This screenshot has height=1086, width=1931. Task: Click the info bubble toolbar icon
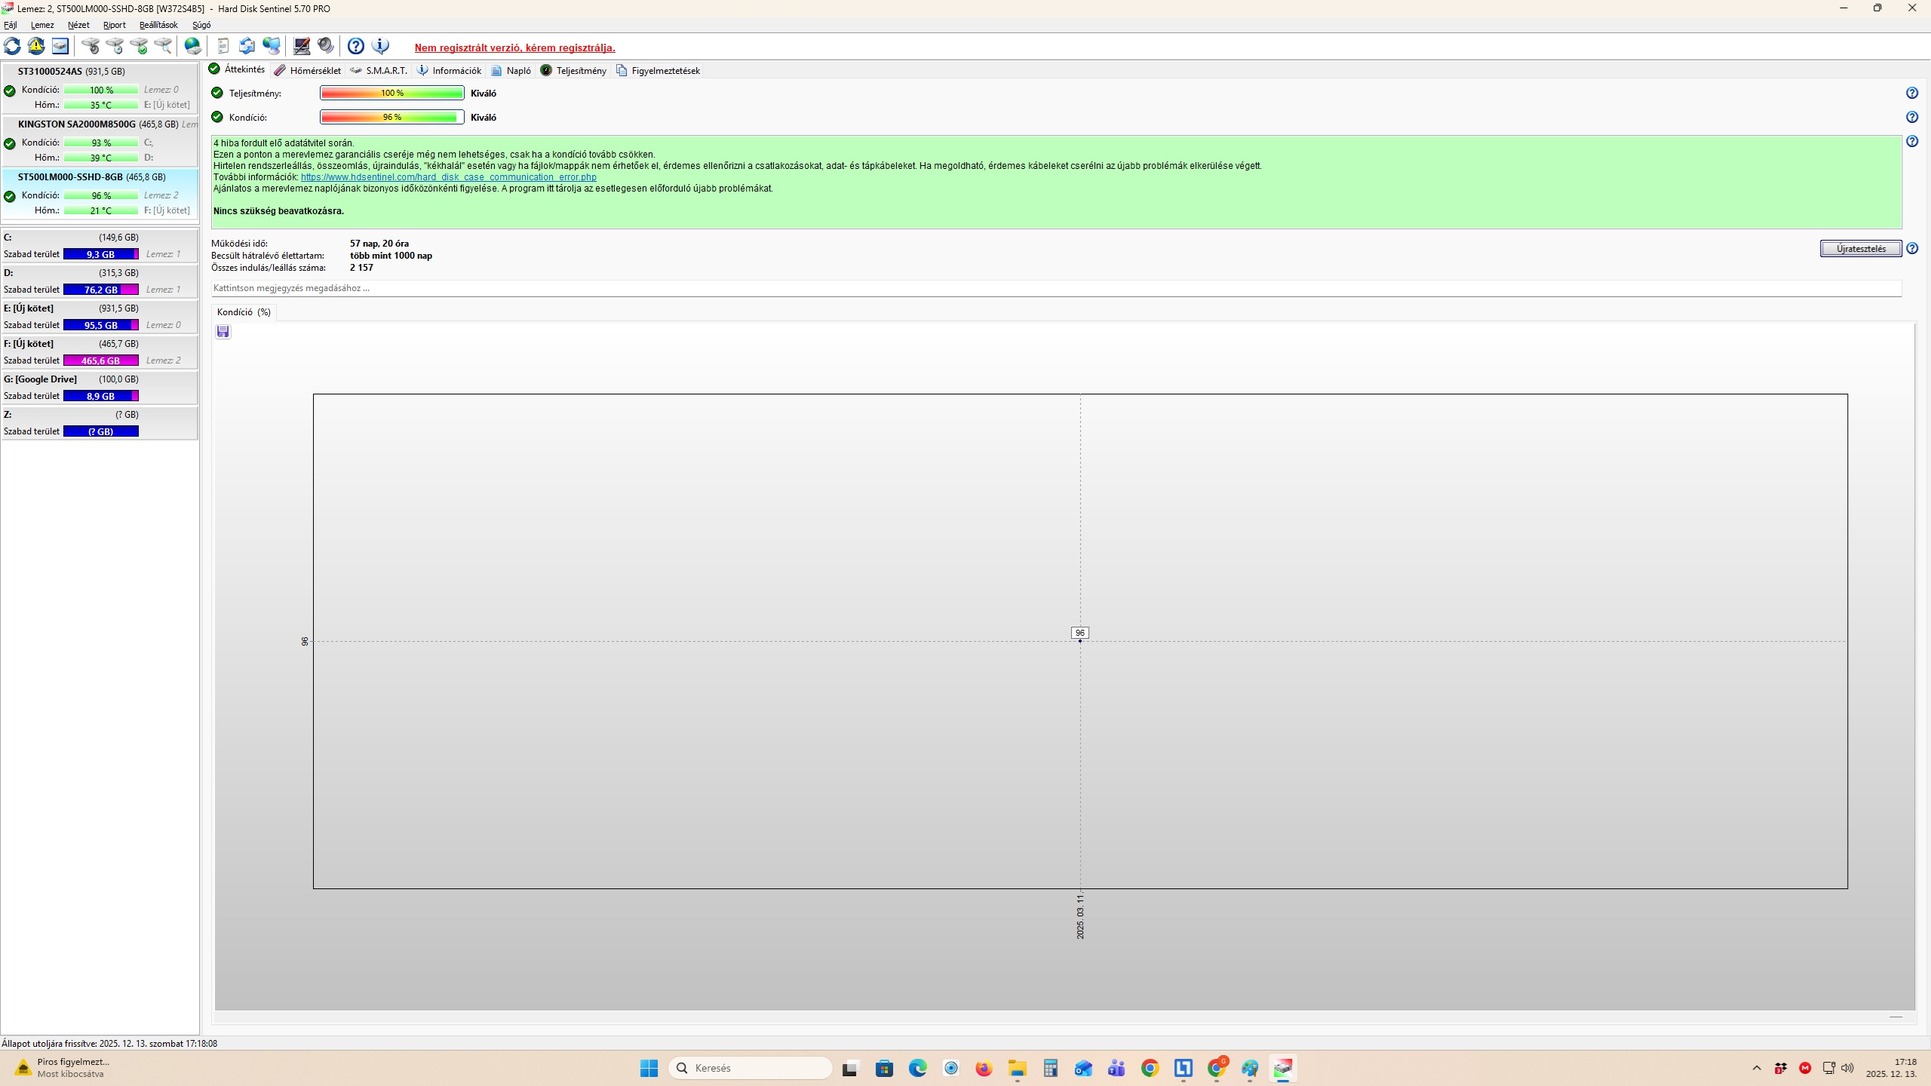pos(380,46)
